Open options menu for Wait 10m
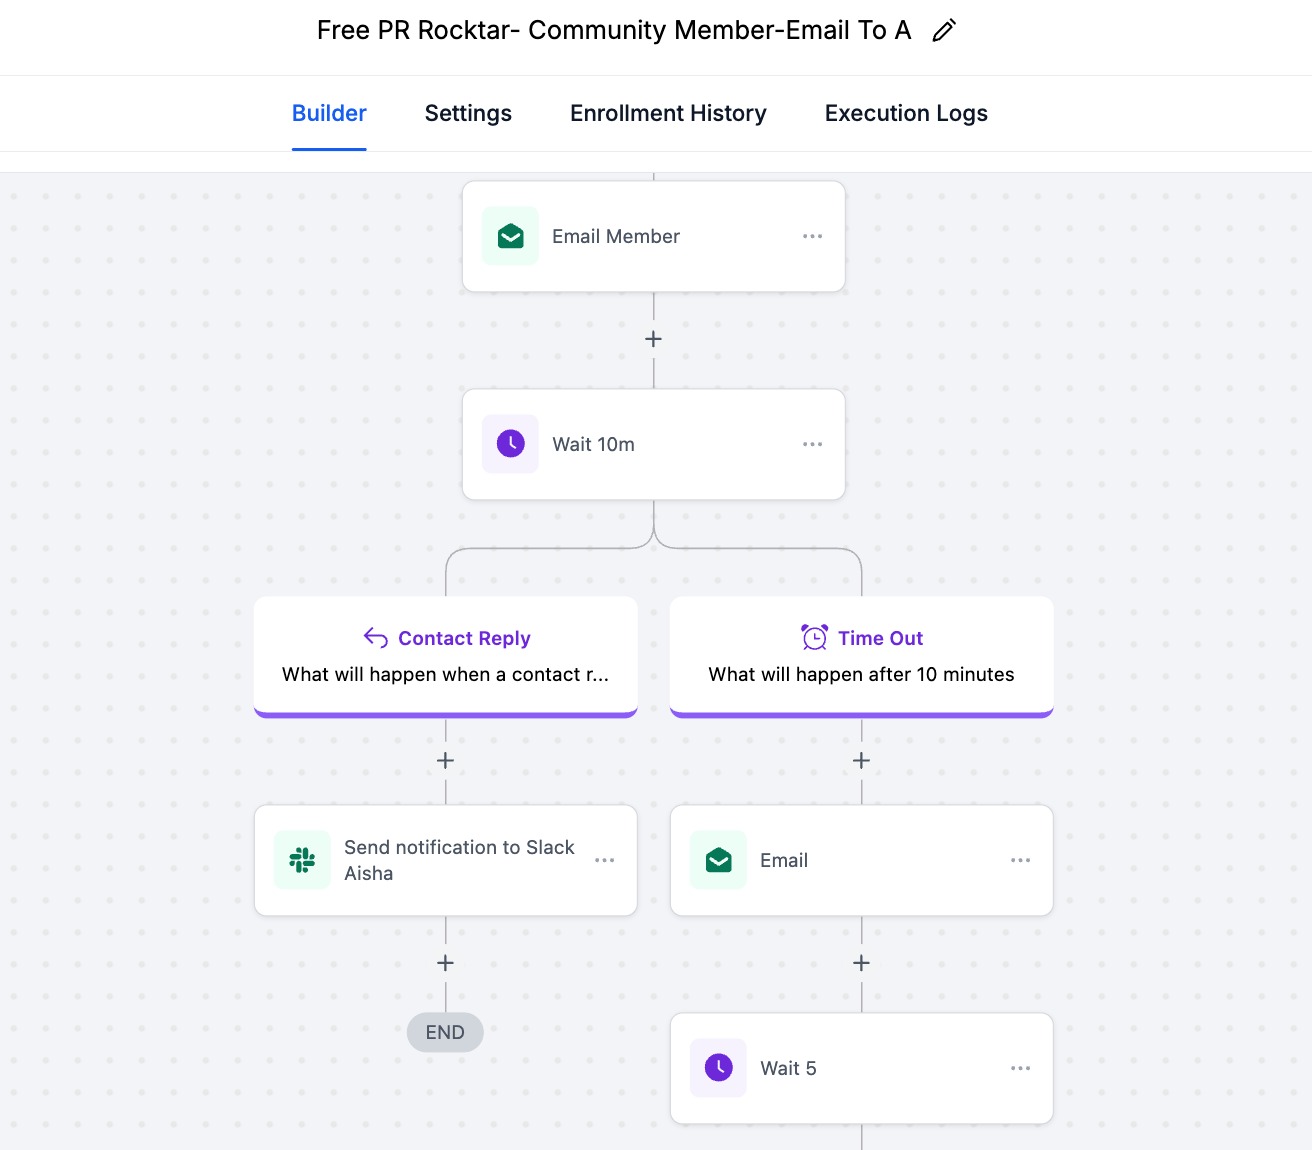Screen dimensions: 1312x1150 [x=812, y=444]
